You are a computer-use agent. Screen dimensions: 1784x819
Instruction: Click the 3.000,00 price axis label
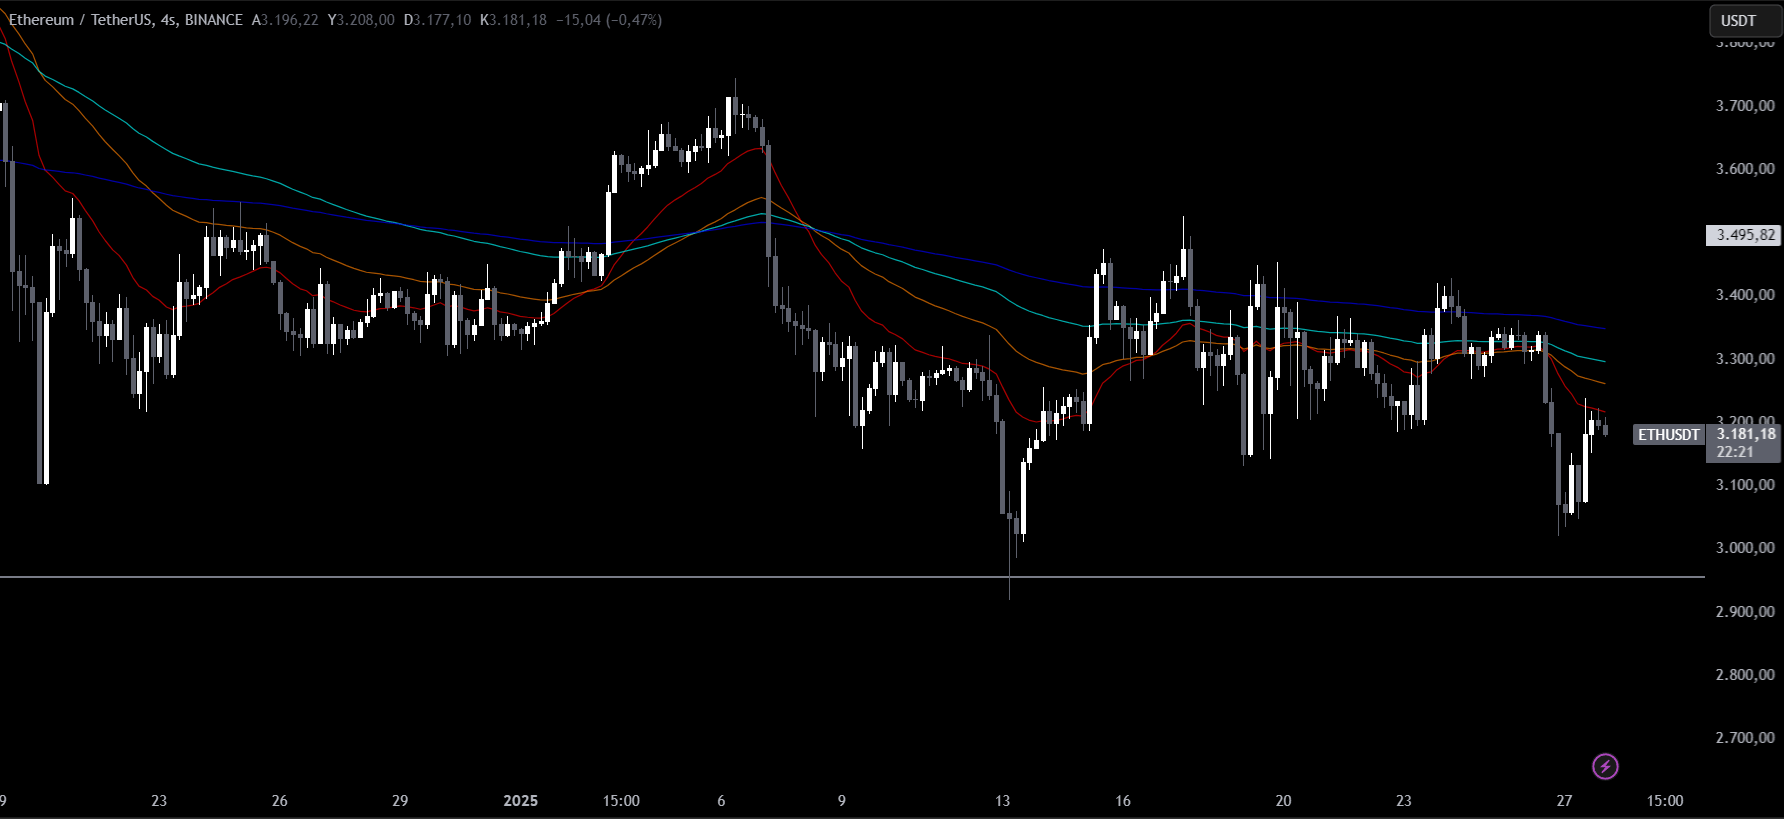[1745, 547]
